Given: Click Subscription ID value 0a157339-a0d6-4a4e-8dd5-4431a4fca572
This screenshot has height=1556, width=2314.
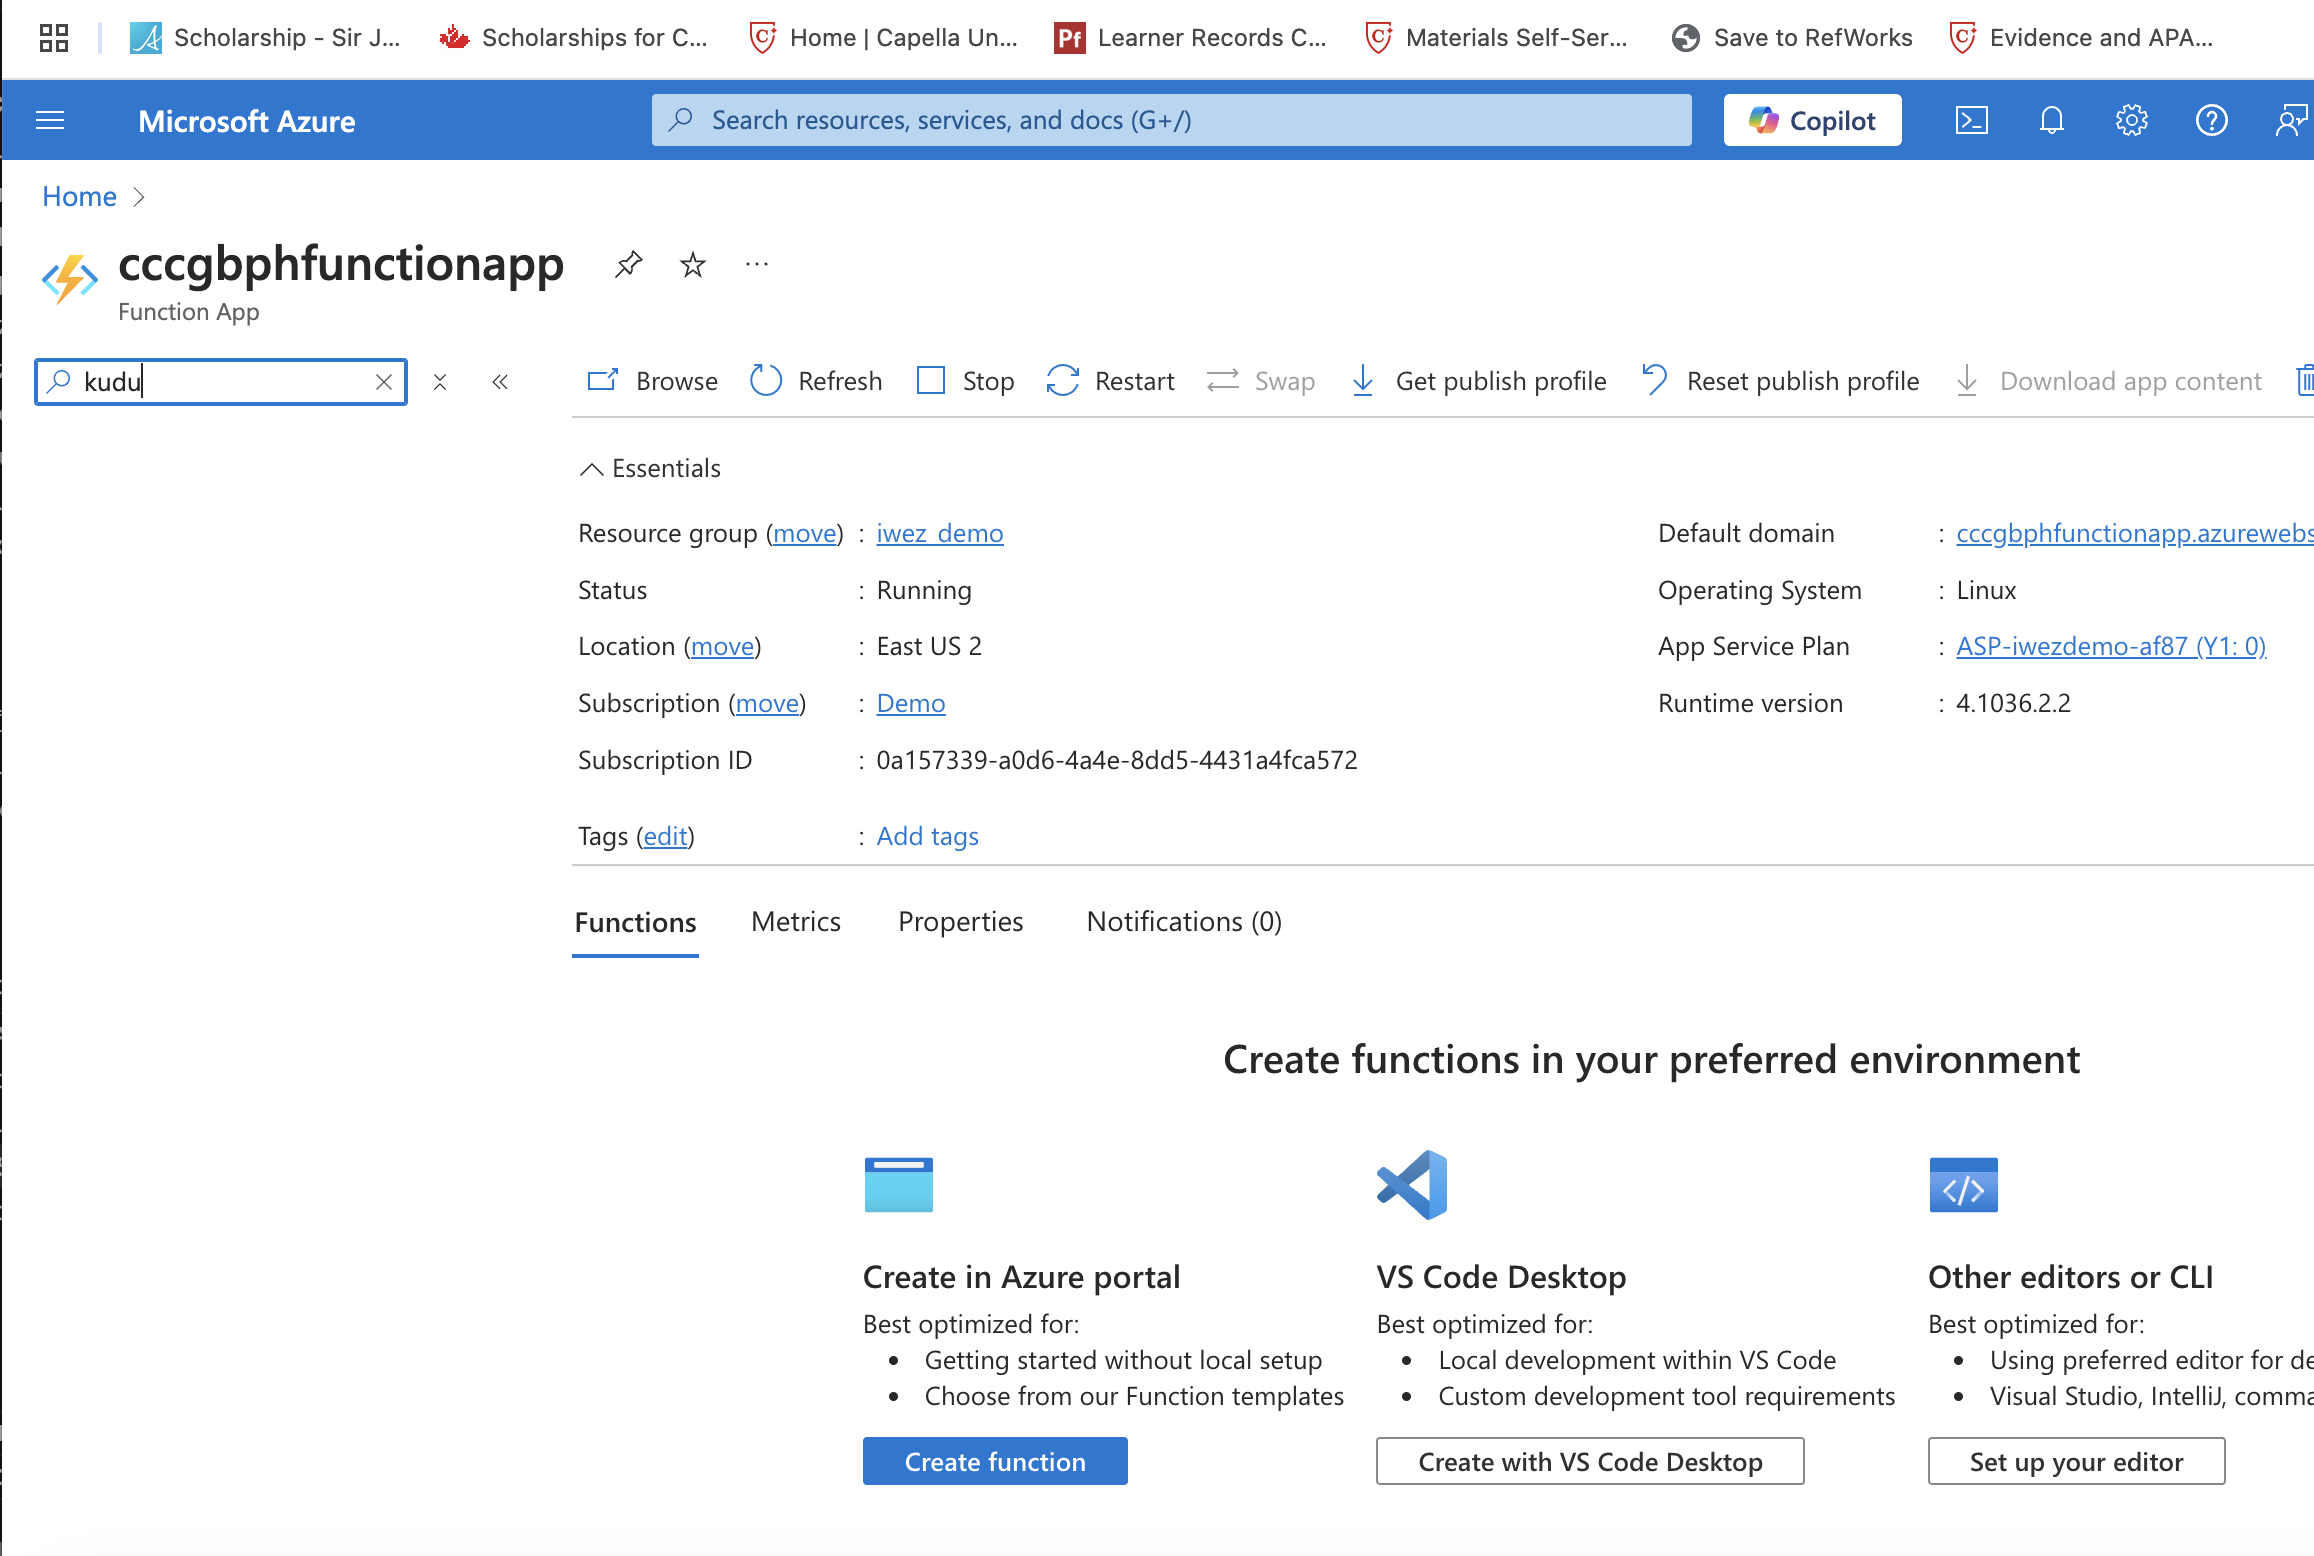Looking at the screenshot, I should (1117, 760).
